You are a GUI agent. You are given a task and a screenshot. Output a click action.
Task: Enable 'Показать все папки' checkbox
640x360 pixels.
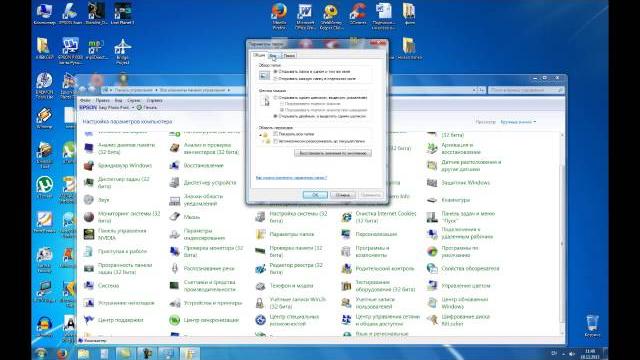tap(276, 134)
